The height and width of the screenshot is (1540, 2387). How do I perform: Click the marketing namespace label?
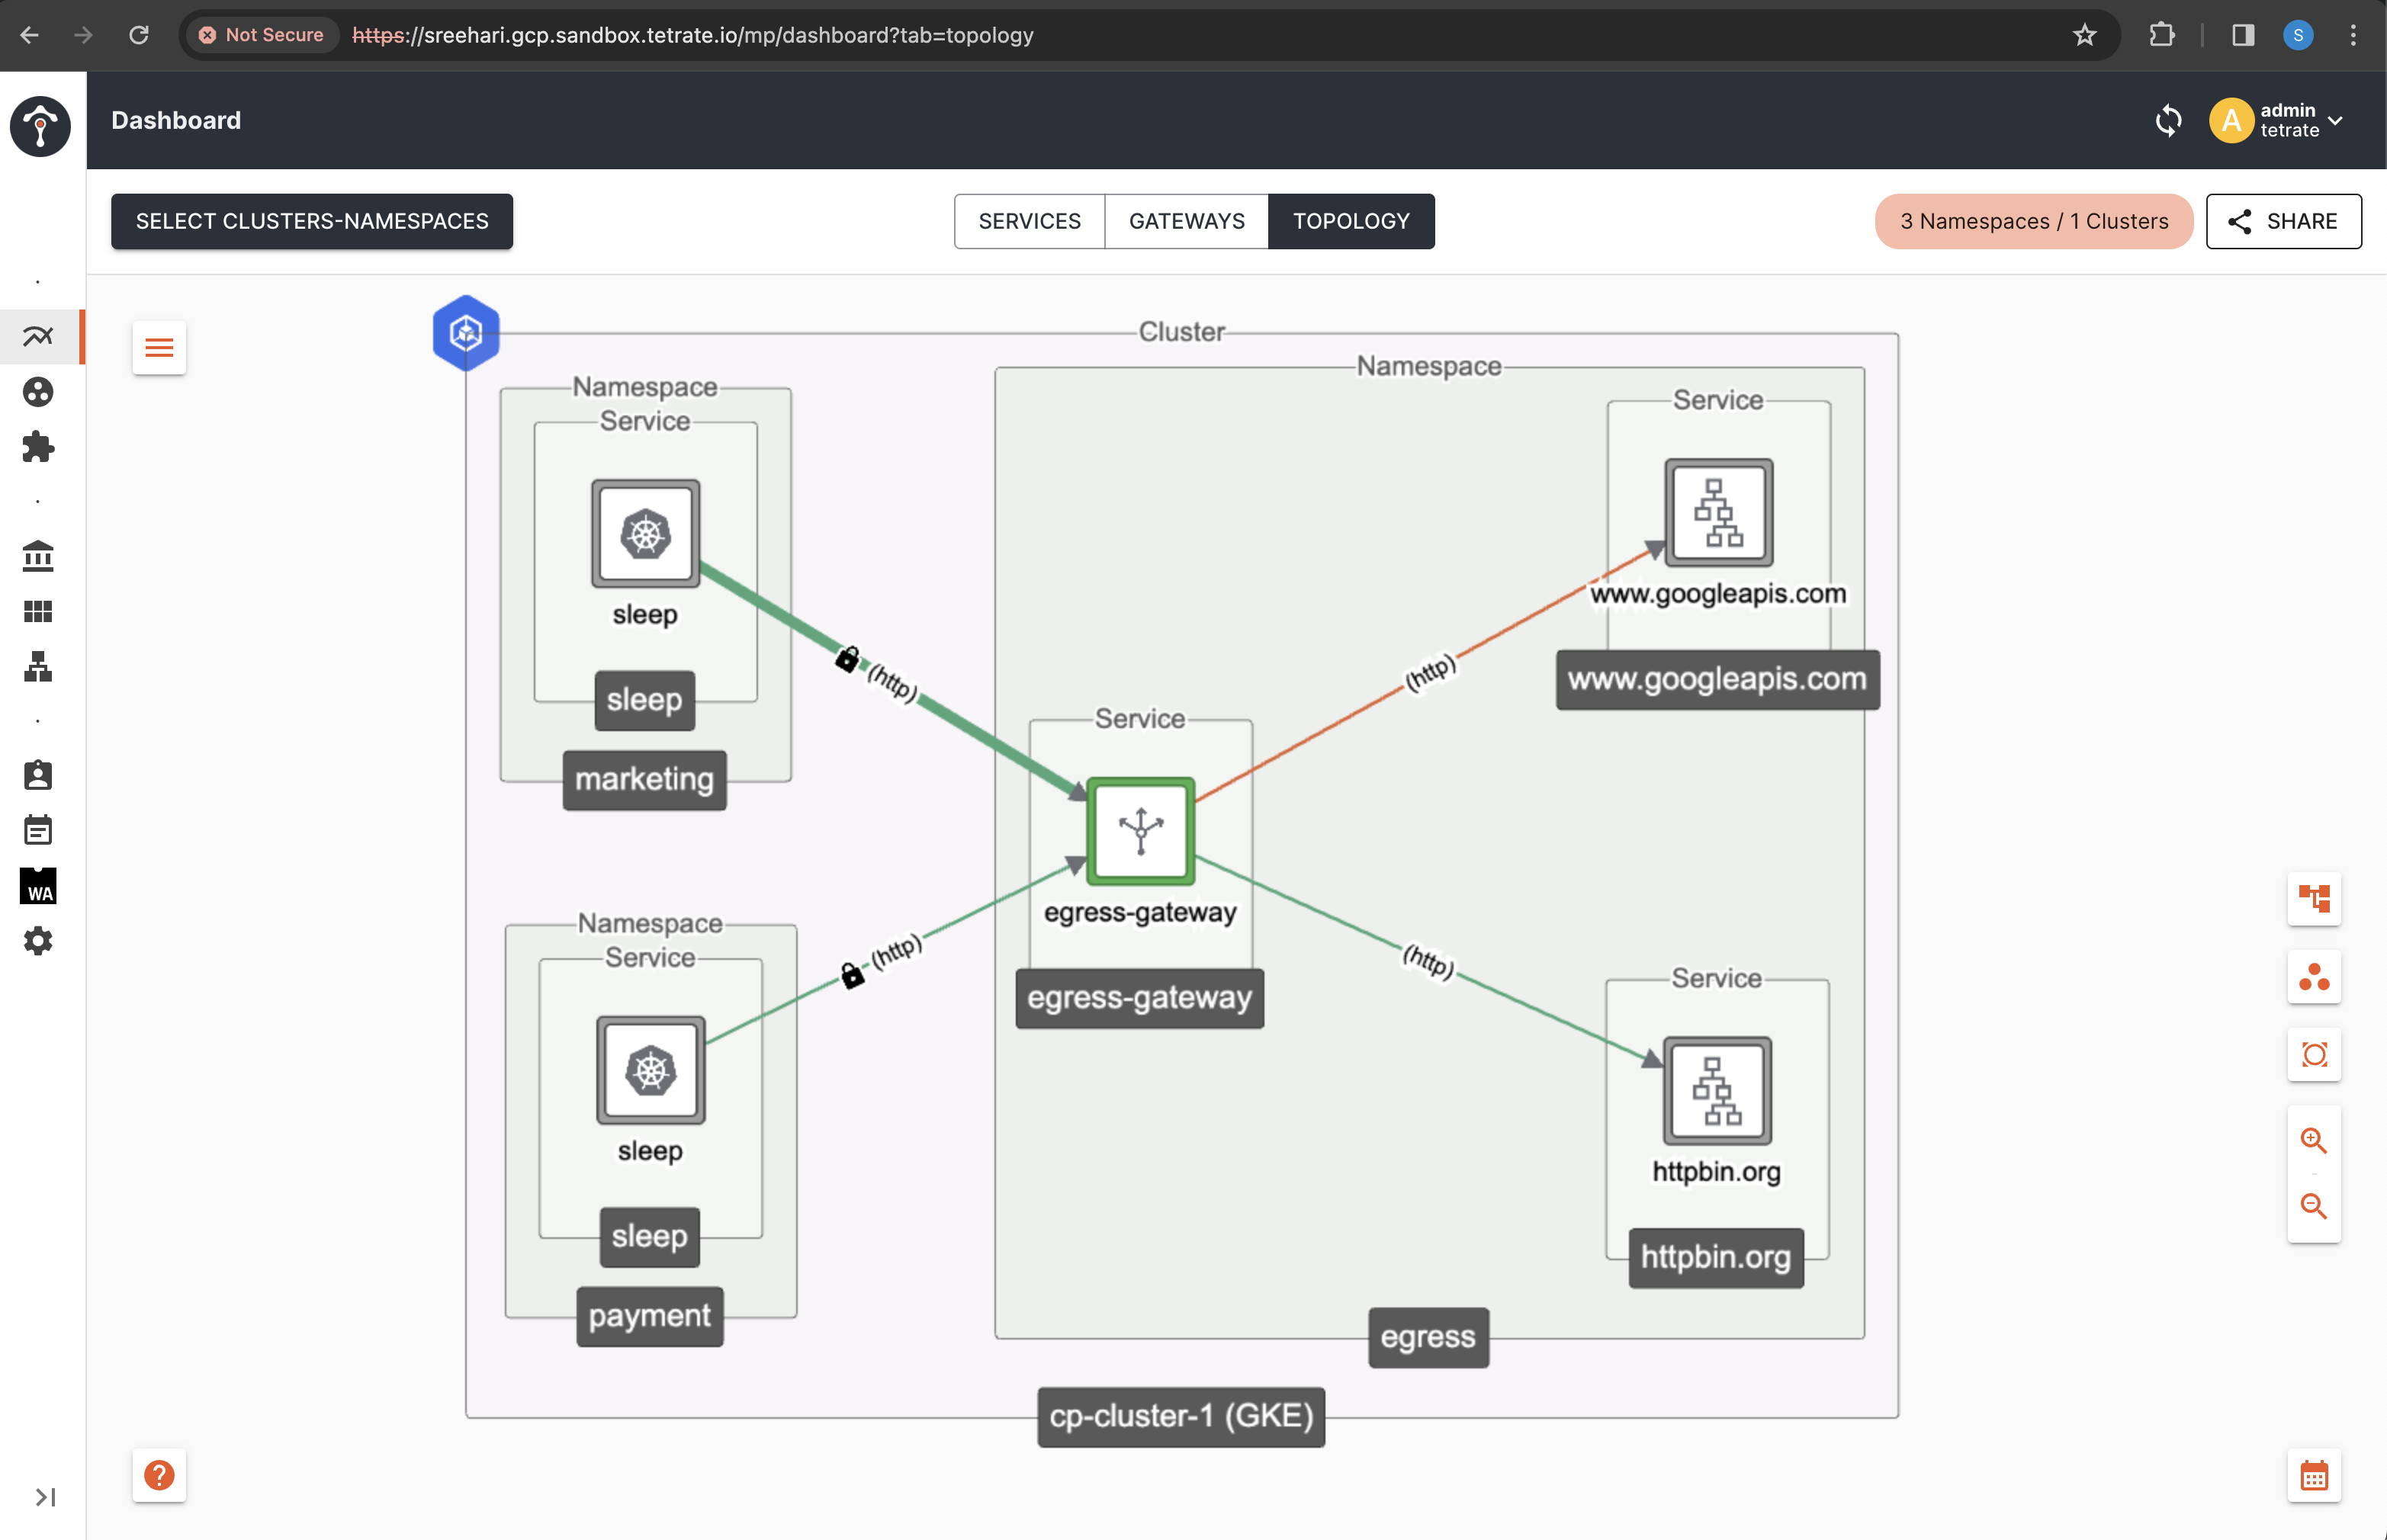pyautogui.click(x=644, y=780)
